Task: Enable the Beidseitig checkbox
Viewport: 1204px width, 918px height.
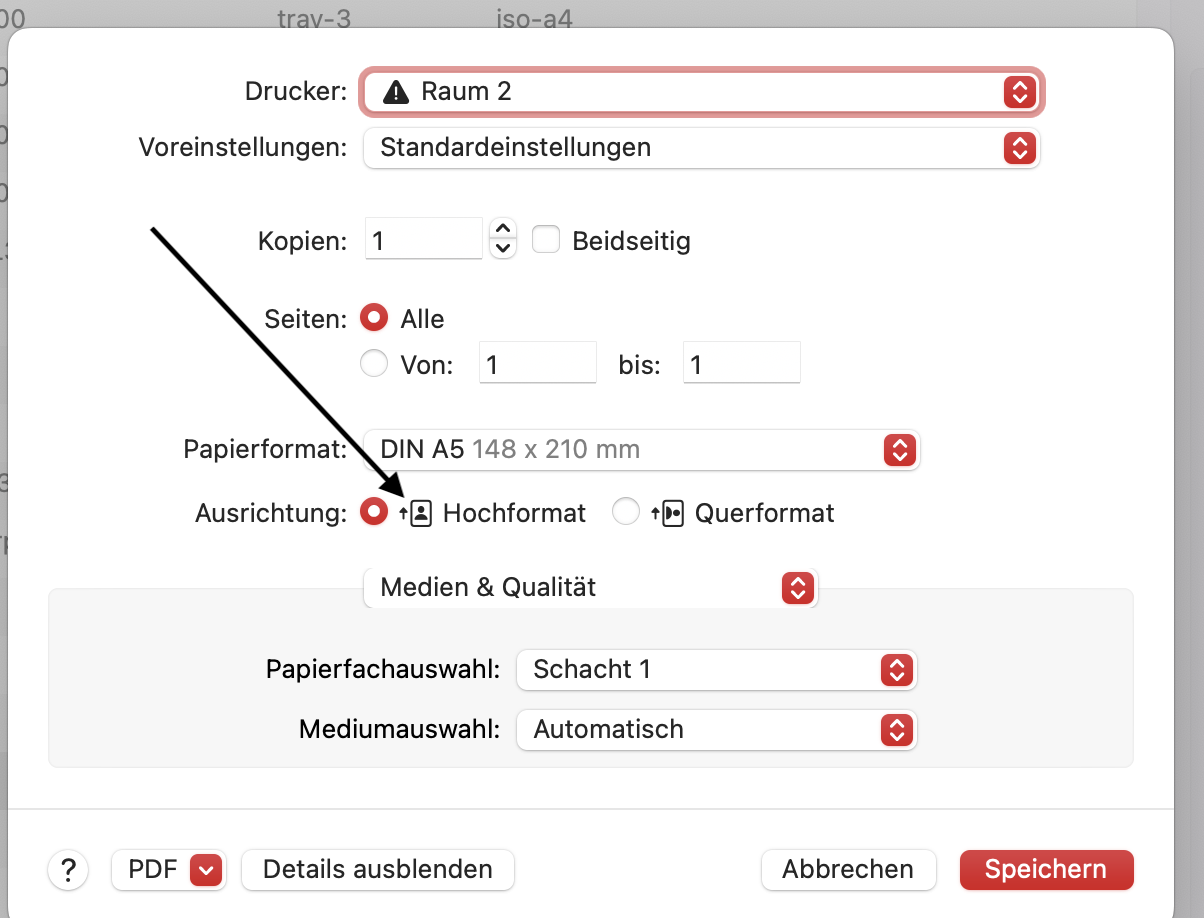Action: tap(545, 240)
